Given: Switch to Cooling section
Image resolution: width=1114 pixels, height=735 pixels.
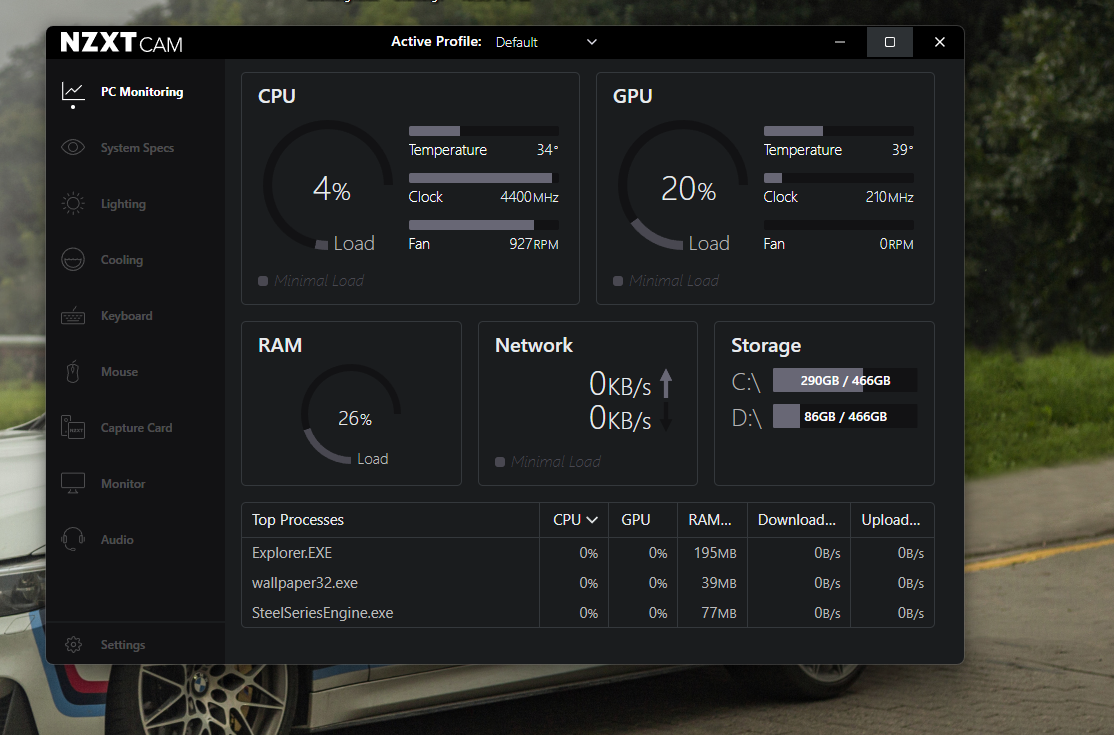Looking at the screenshot, I should (121, 260).
